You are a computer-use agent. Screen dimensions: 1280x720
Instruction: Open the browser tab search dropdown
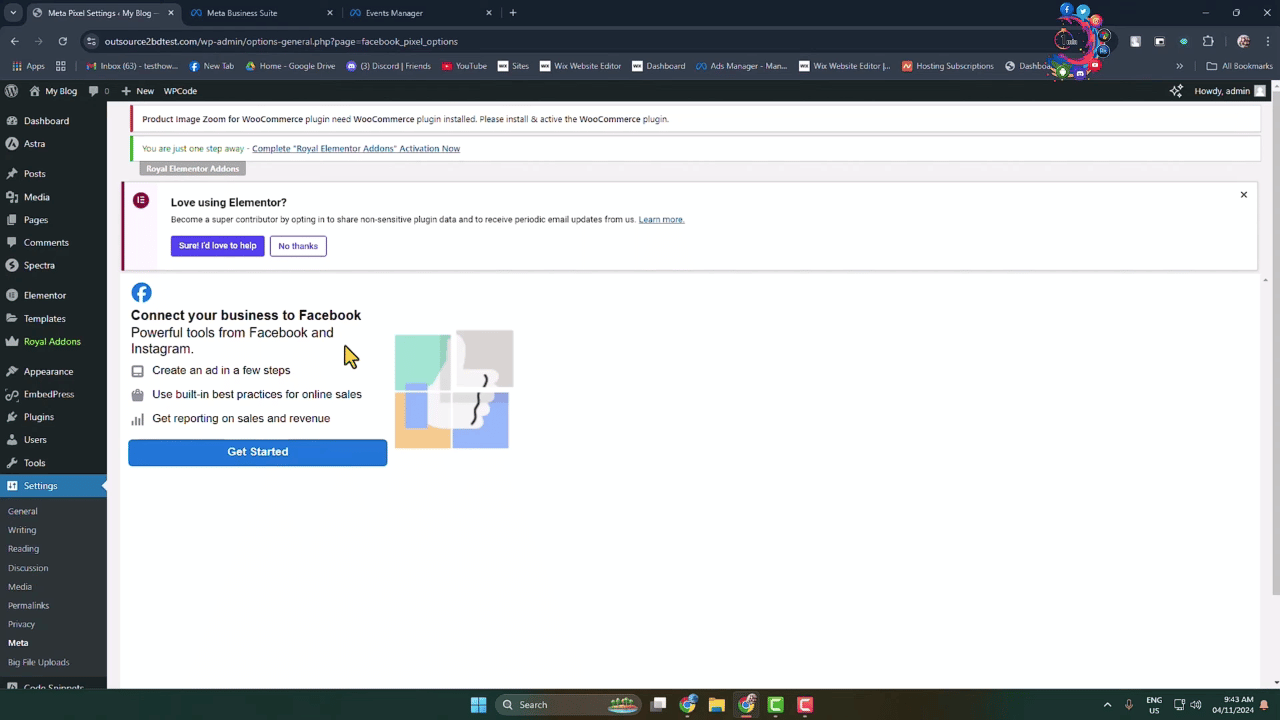13,13
